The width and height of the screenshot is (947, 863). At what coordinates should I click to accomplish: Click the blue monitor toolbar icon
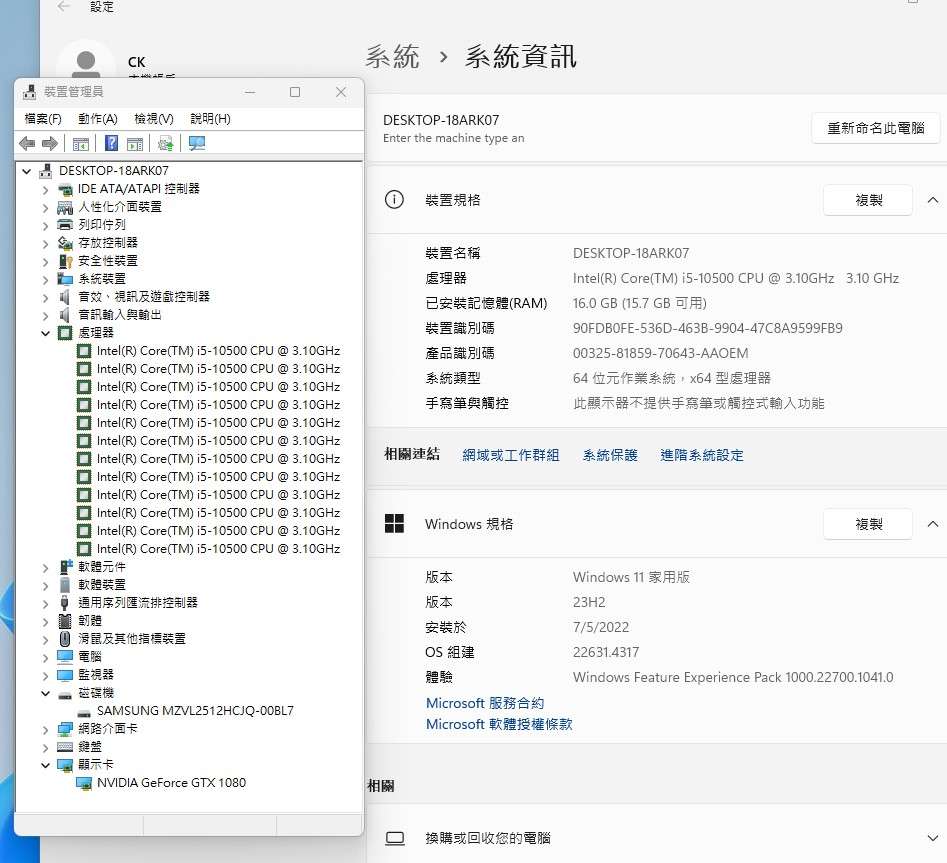coord(197,143)
